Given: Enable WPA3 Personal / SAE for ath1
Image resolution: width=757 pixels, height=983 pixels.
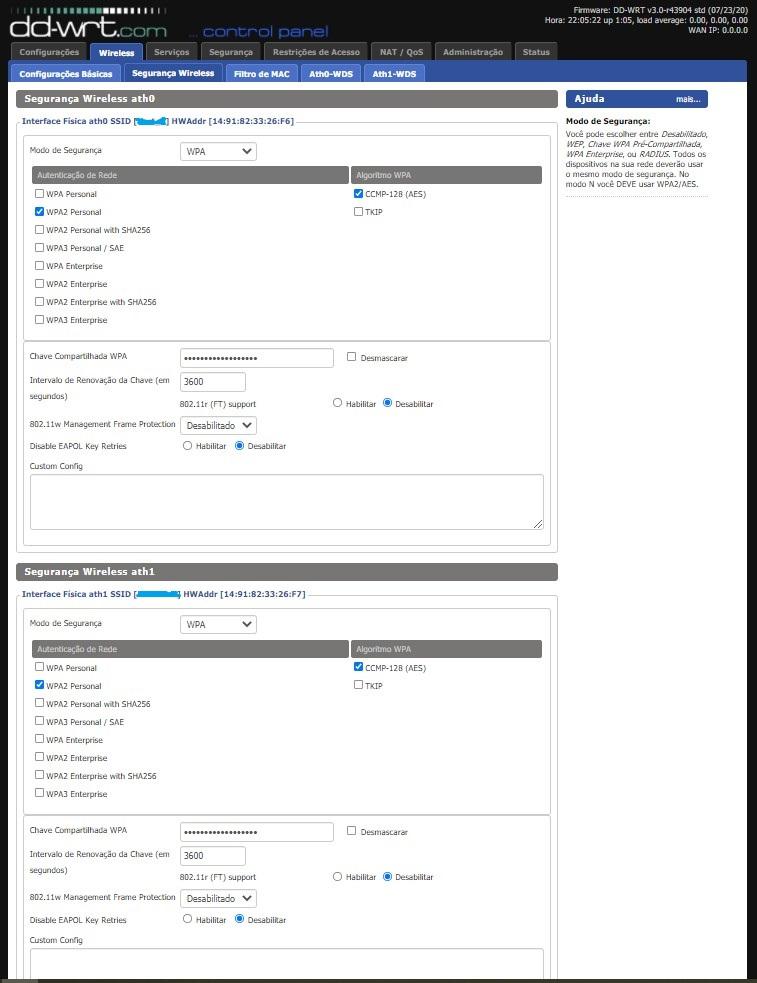Looking at the screenshot, I should click(x=39, y=721).
